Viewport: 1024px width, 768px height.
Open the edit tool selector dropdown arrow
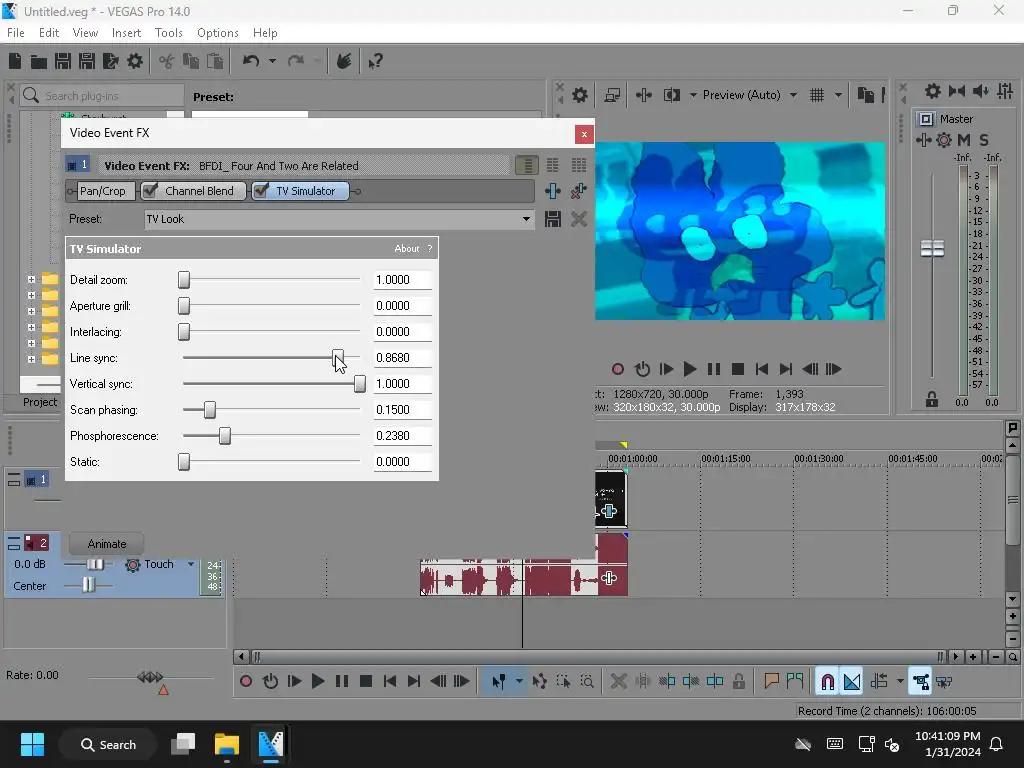[x=519, y=682]
